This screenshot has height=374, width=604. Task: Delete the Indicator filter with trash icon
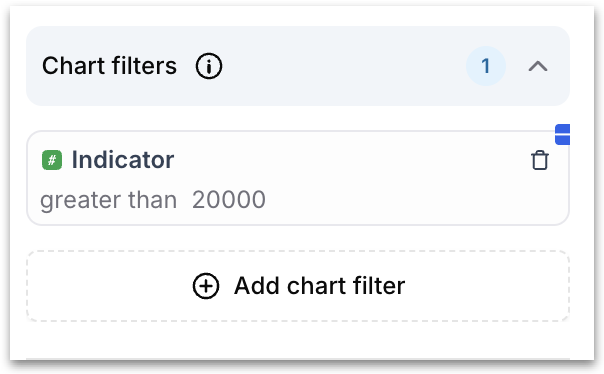tap(540, 160)
